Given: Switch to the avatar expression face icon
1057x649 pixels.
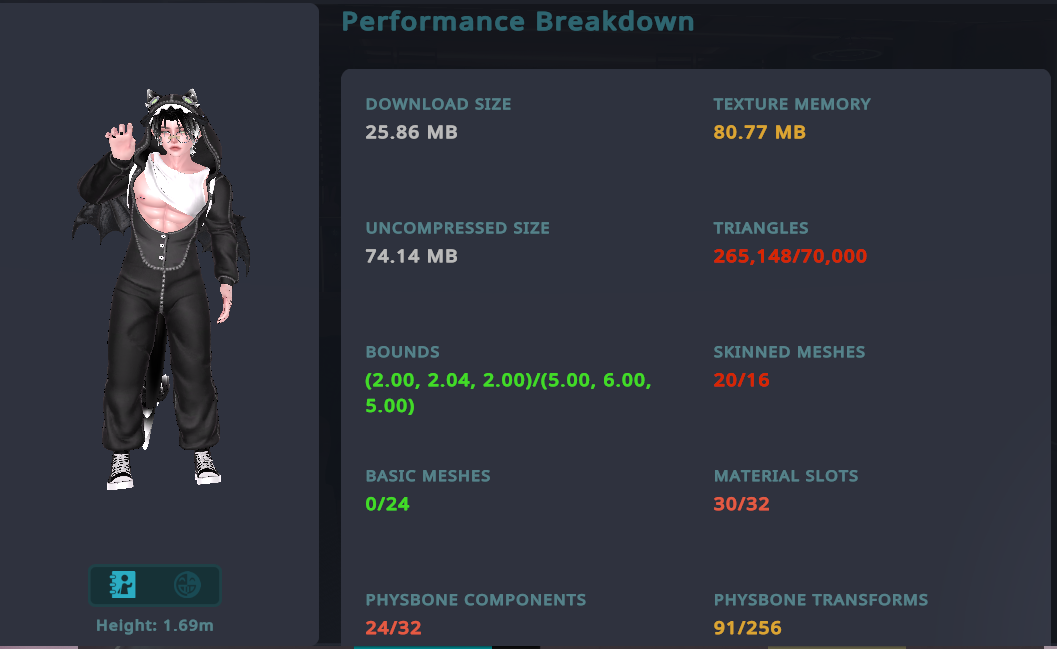Looking at the screenshot, I should [186, 585].
